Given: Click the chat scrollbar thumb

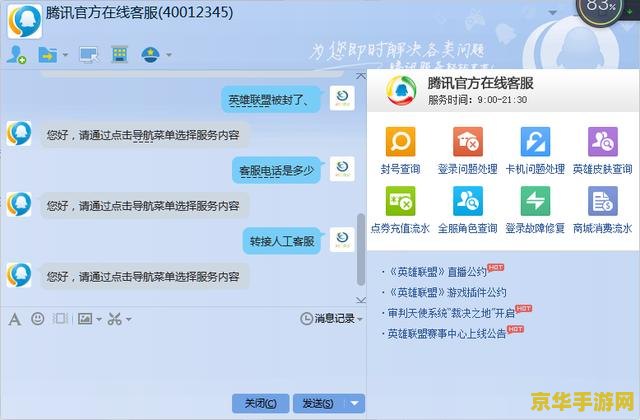Looking at the screenshot, I should (x=360, y=249).
